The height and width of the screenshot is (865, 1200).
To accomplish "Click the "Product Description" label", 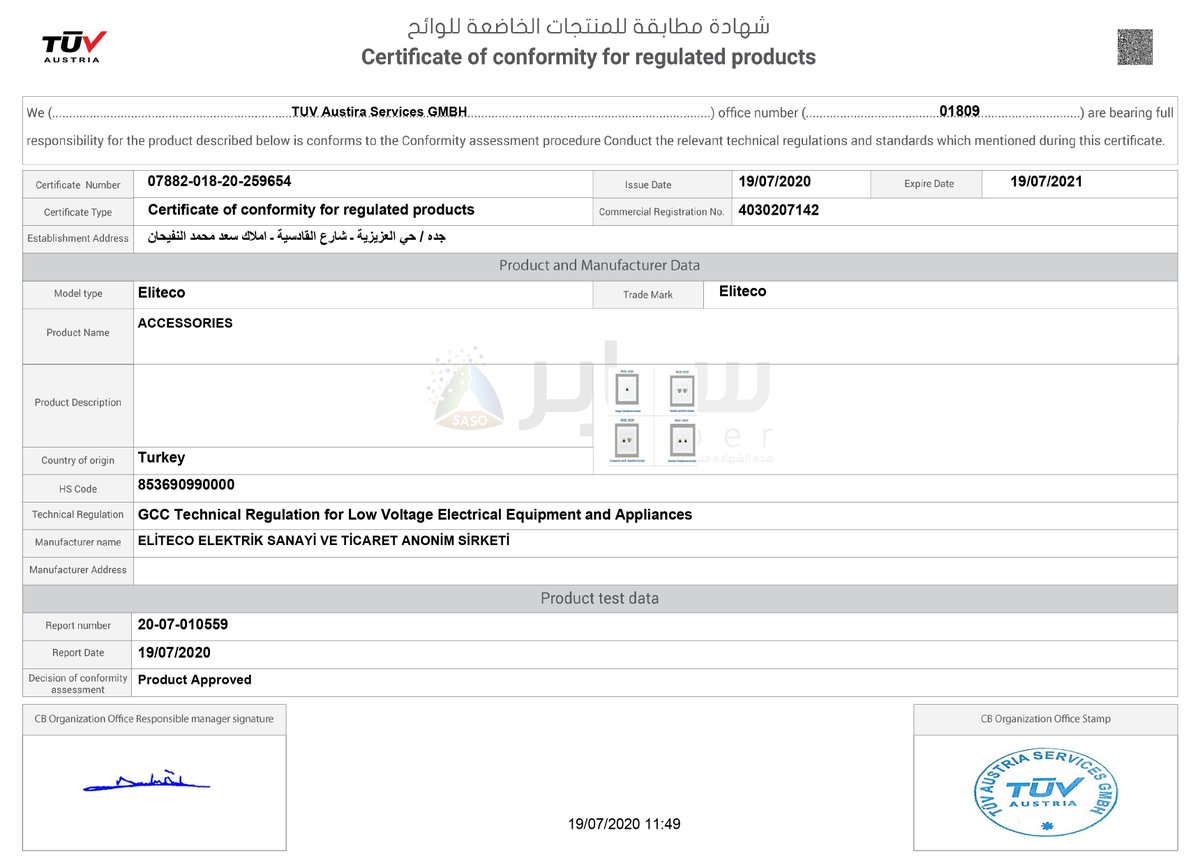I will click(78, 402).
